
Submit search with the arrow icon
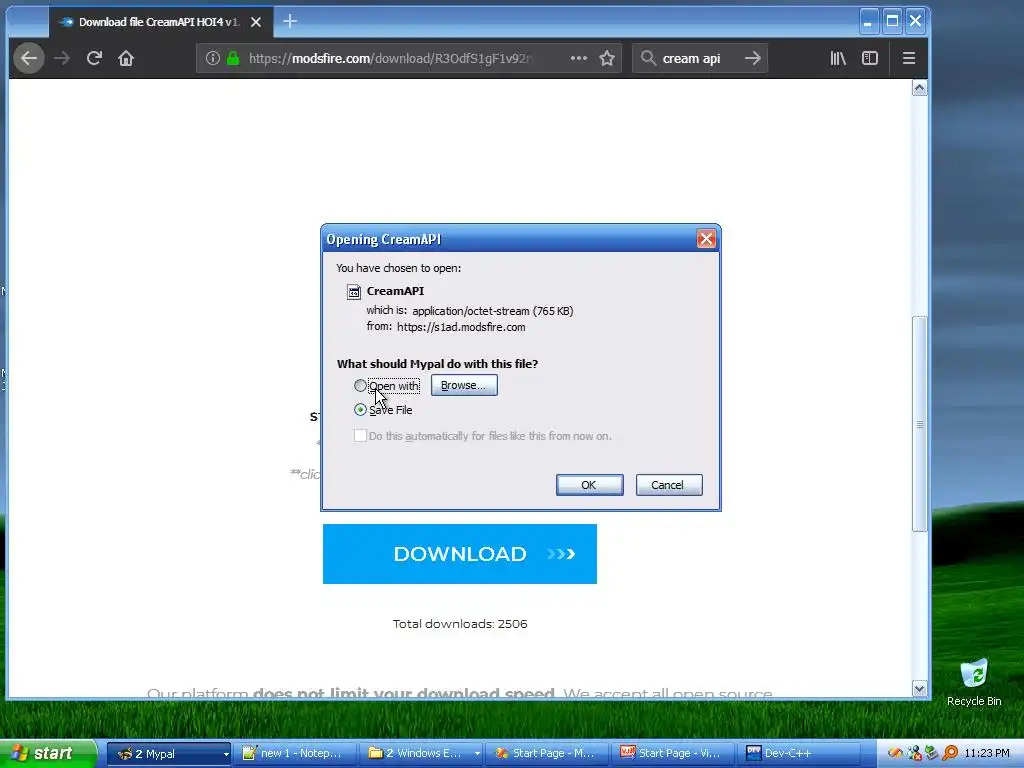(x=752, y=58)
